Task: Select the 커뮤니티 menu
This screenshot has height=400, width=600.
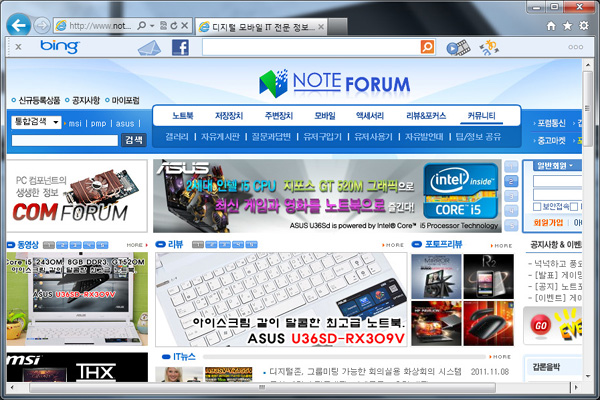Action: click(481, 116)
